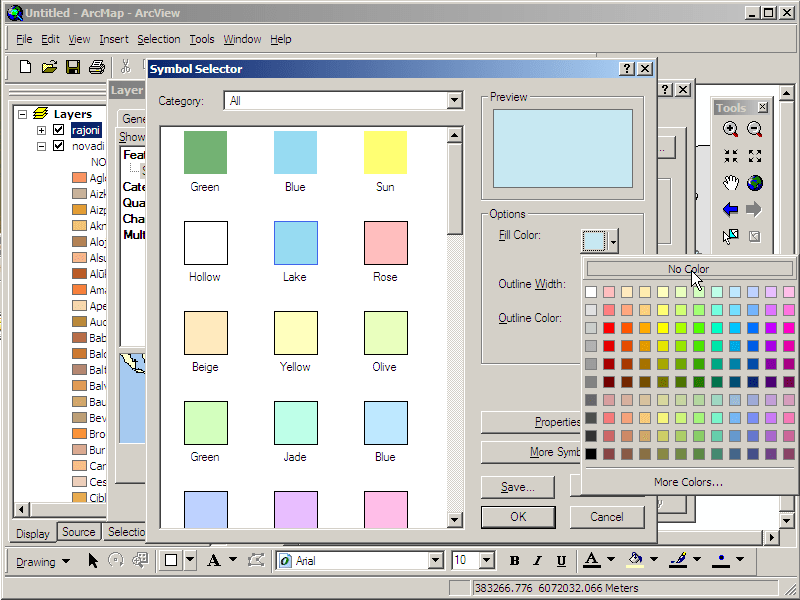800x600 pixels.
Task: Click the line color pen icon
Action: (679, 560)
